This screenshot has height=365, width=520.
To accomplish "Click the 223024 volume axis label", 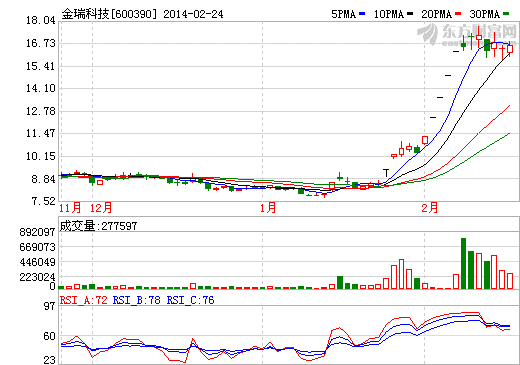I will click(37, 277).
